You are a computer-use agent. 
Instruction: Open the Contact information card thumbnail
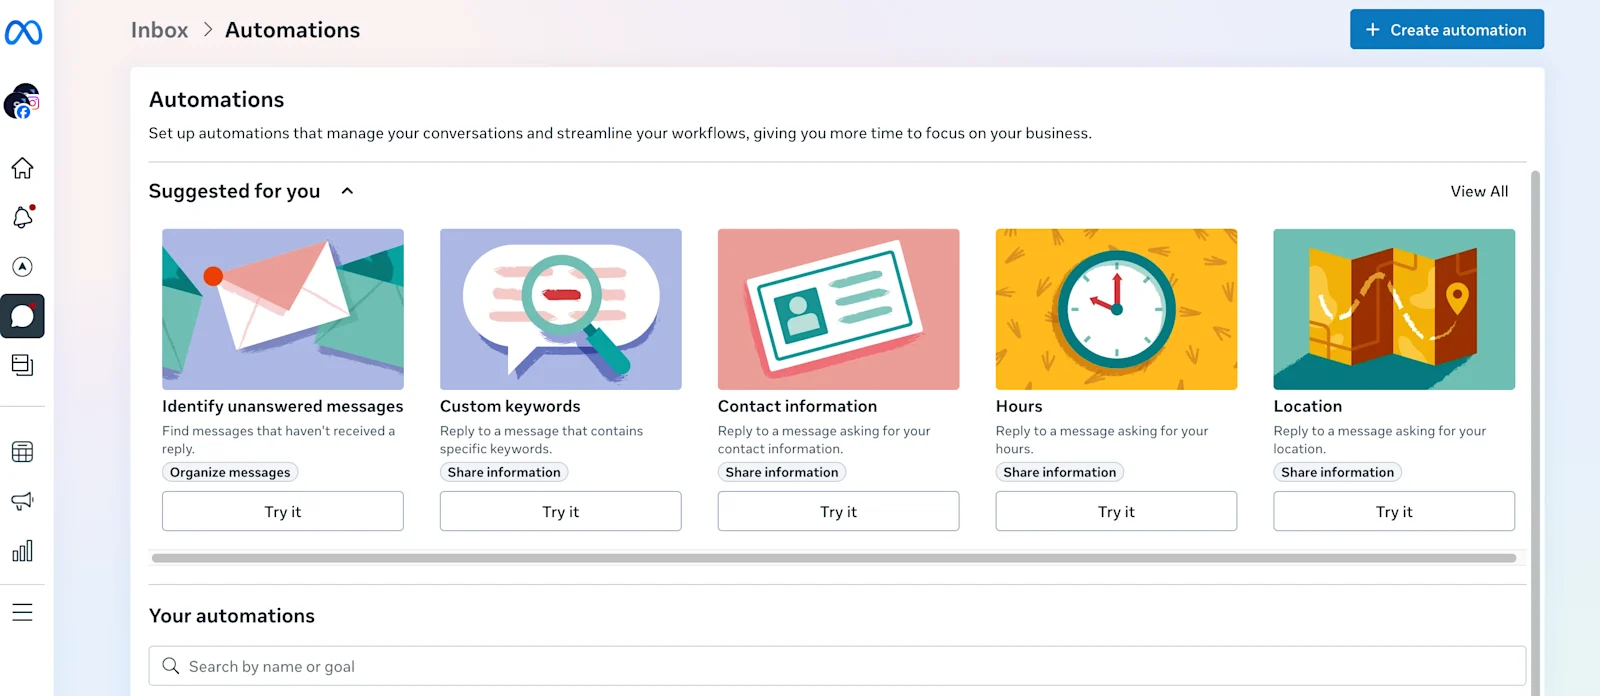coord(838,309)
